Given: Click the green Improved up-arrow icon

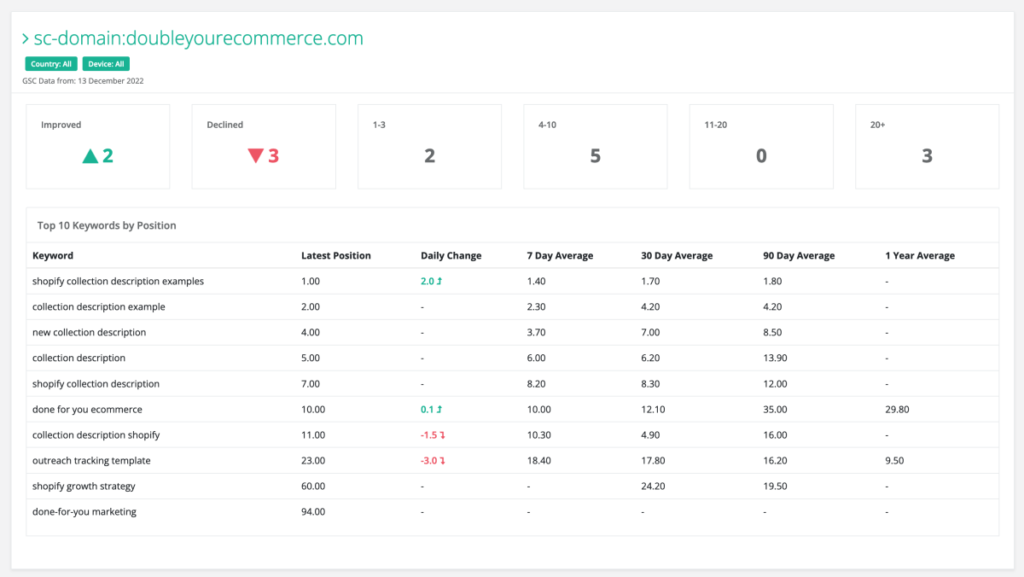Looking at the screenshot, I should pyautogui.click(x=90, y=156).
